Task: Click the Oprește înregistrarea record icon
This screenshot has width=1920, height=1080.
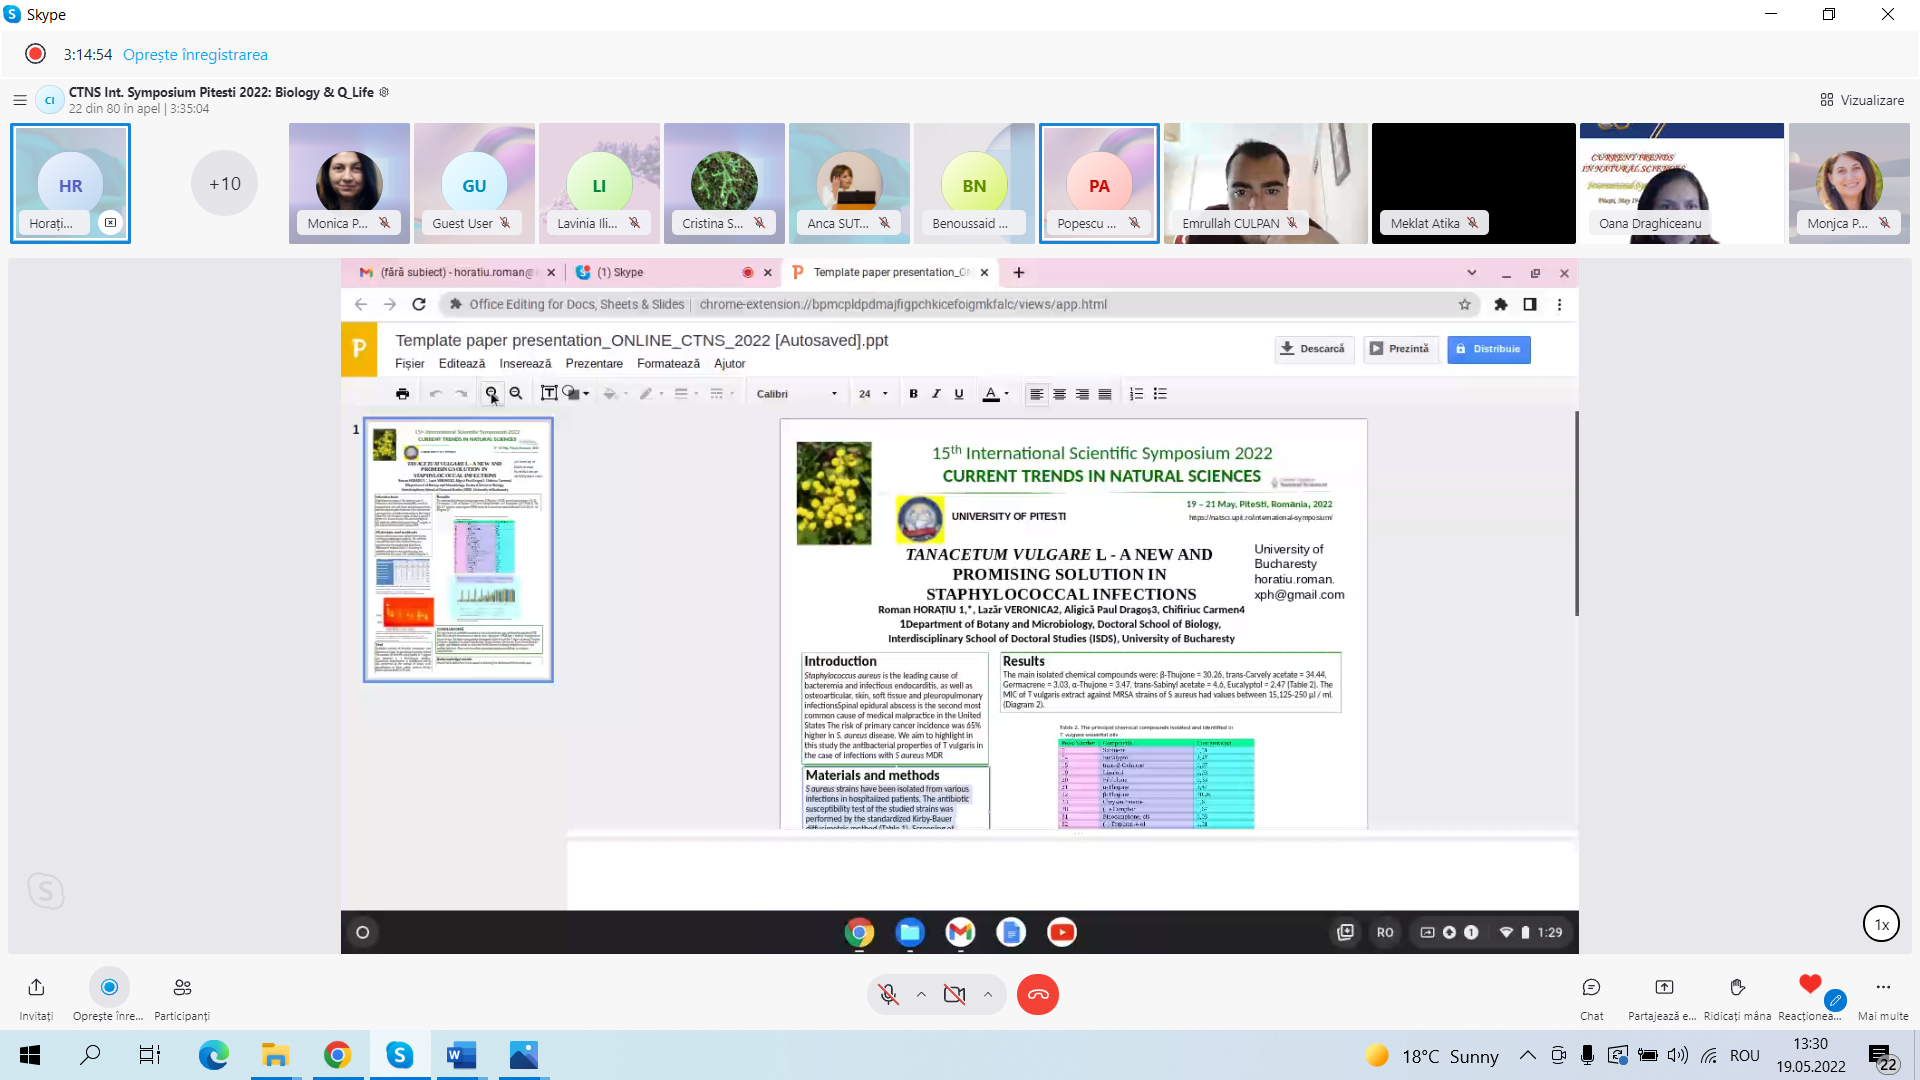Action: click(109, 987)
